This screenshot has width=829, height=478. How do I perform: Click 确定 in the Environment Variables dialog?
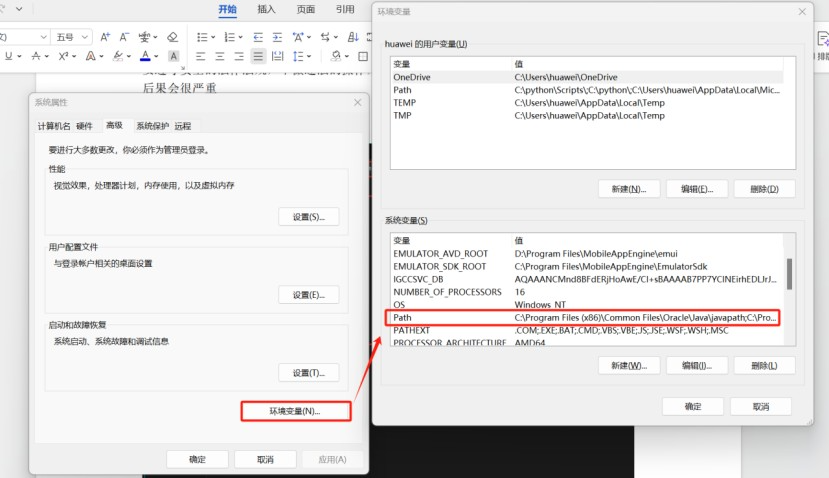693,407
